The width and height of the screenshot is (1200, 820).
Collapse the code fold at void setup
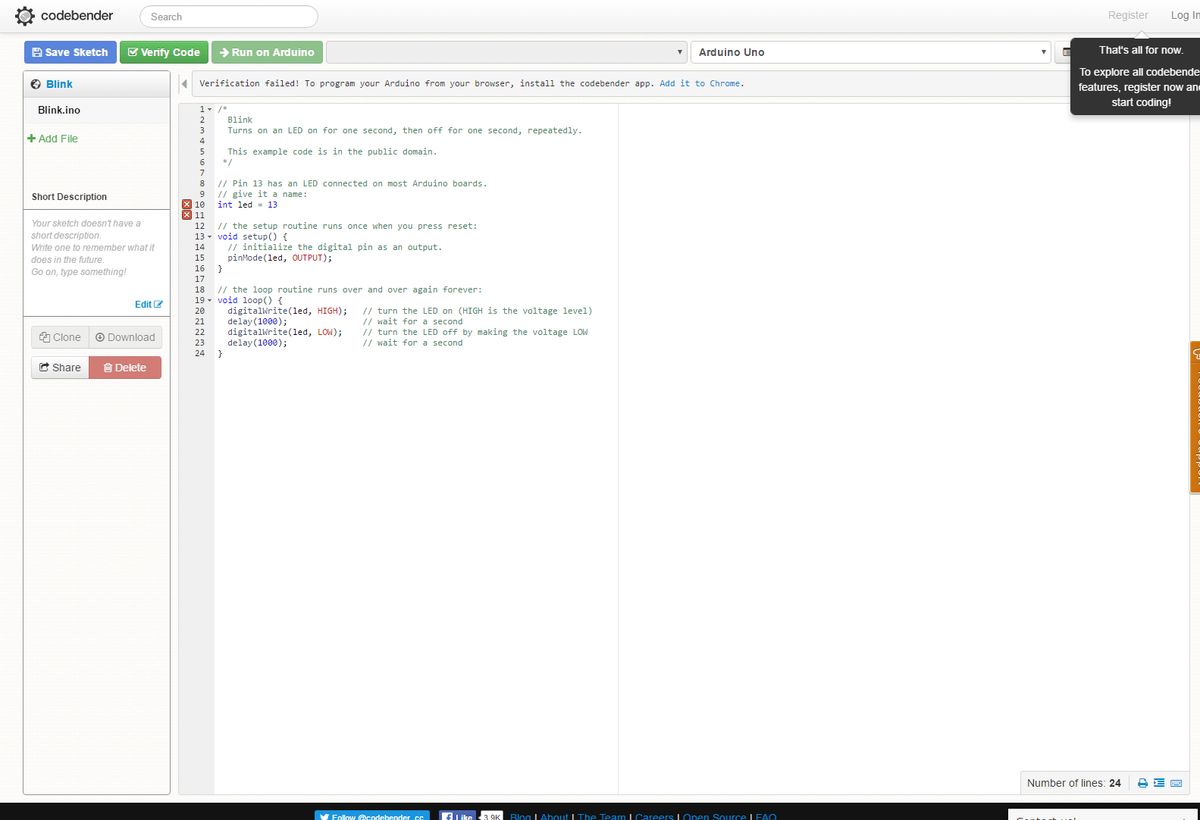(208, 236)
